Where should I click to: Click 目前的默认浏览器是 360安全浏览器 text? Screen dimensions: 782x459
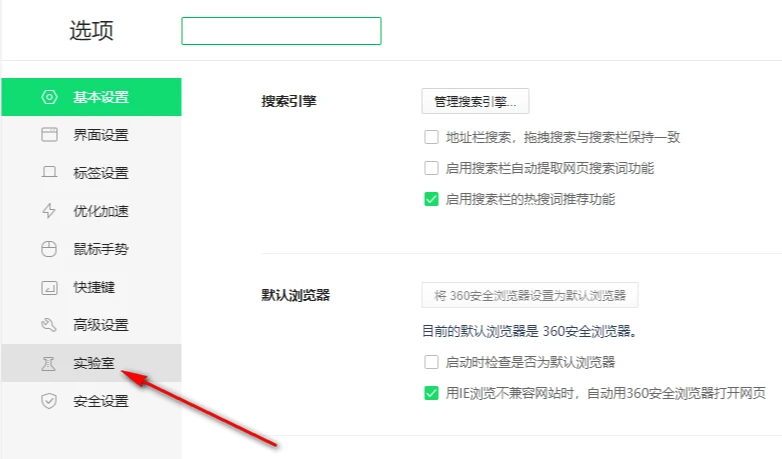(x=530, y=331)
